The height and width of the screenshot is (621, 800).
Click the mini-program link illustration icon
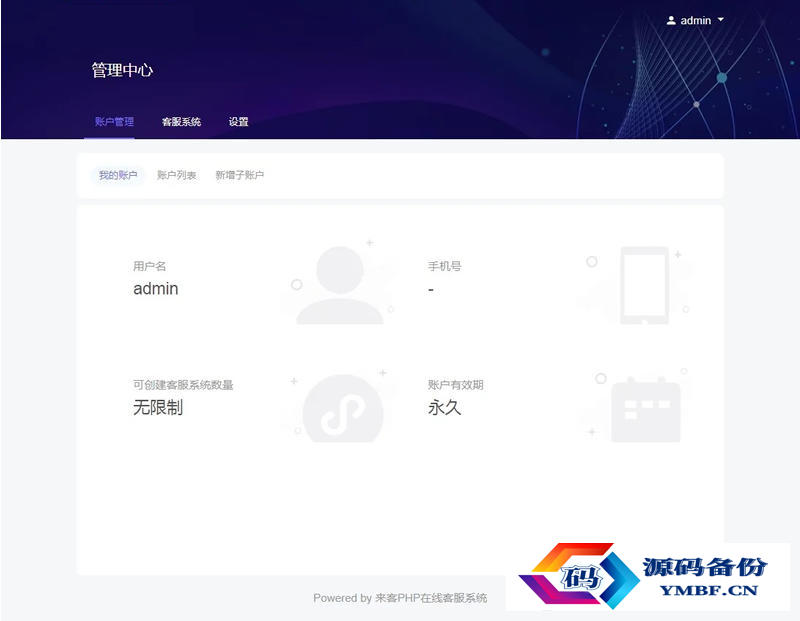click(x=343, y=409)
